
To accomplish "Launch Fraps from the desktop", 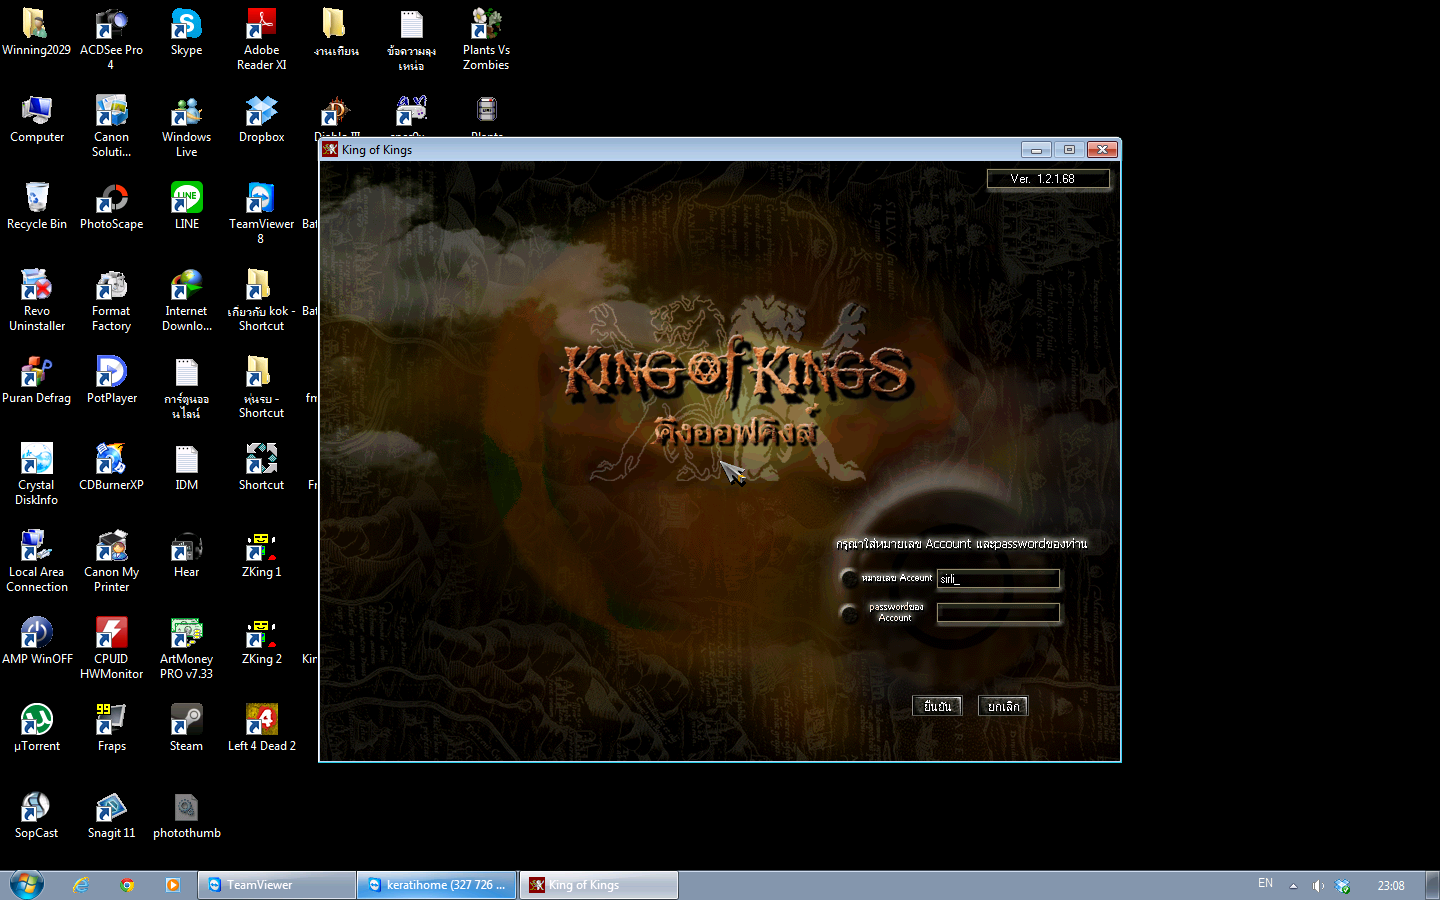I will click(111, 728).
